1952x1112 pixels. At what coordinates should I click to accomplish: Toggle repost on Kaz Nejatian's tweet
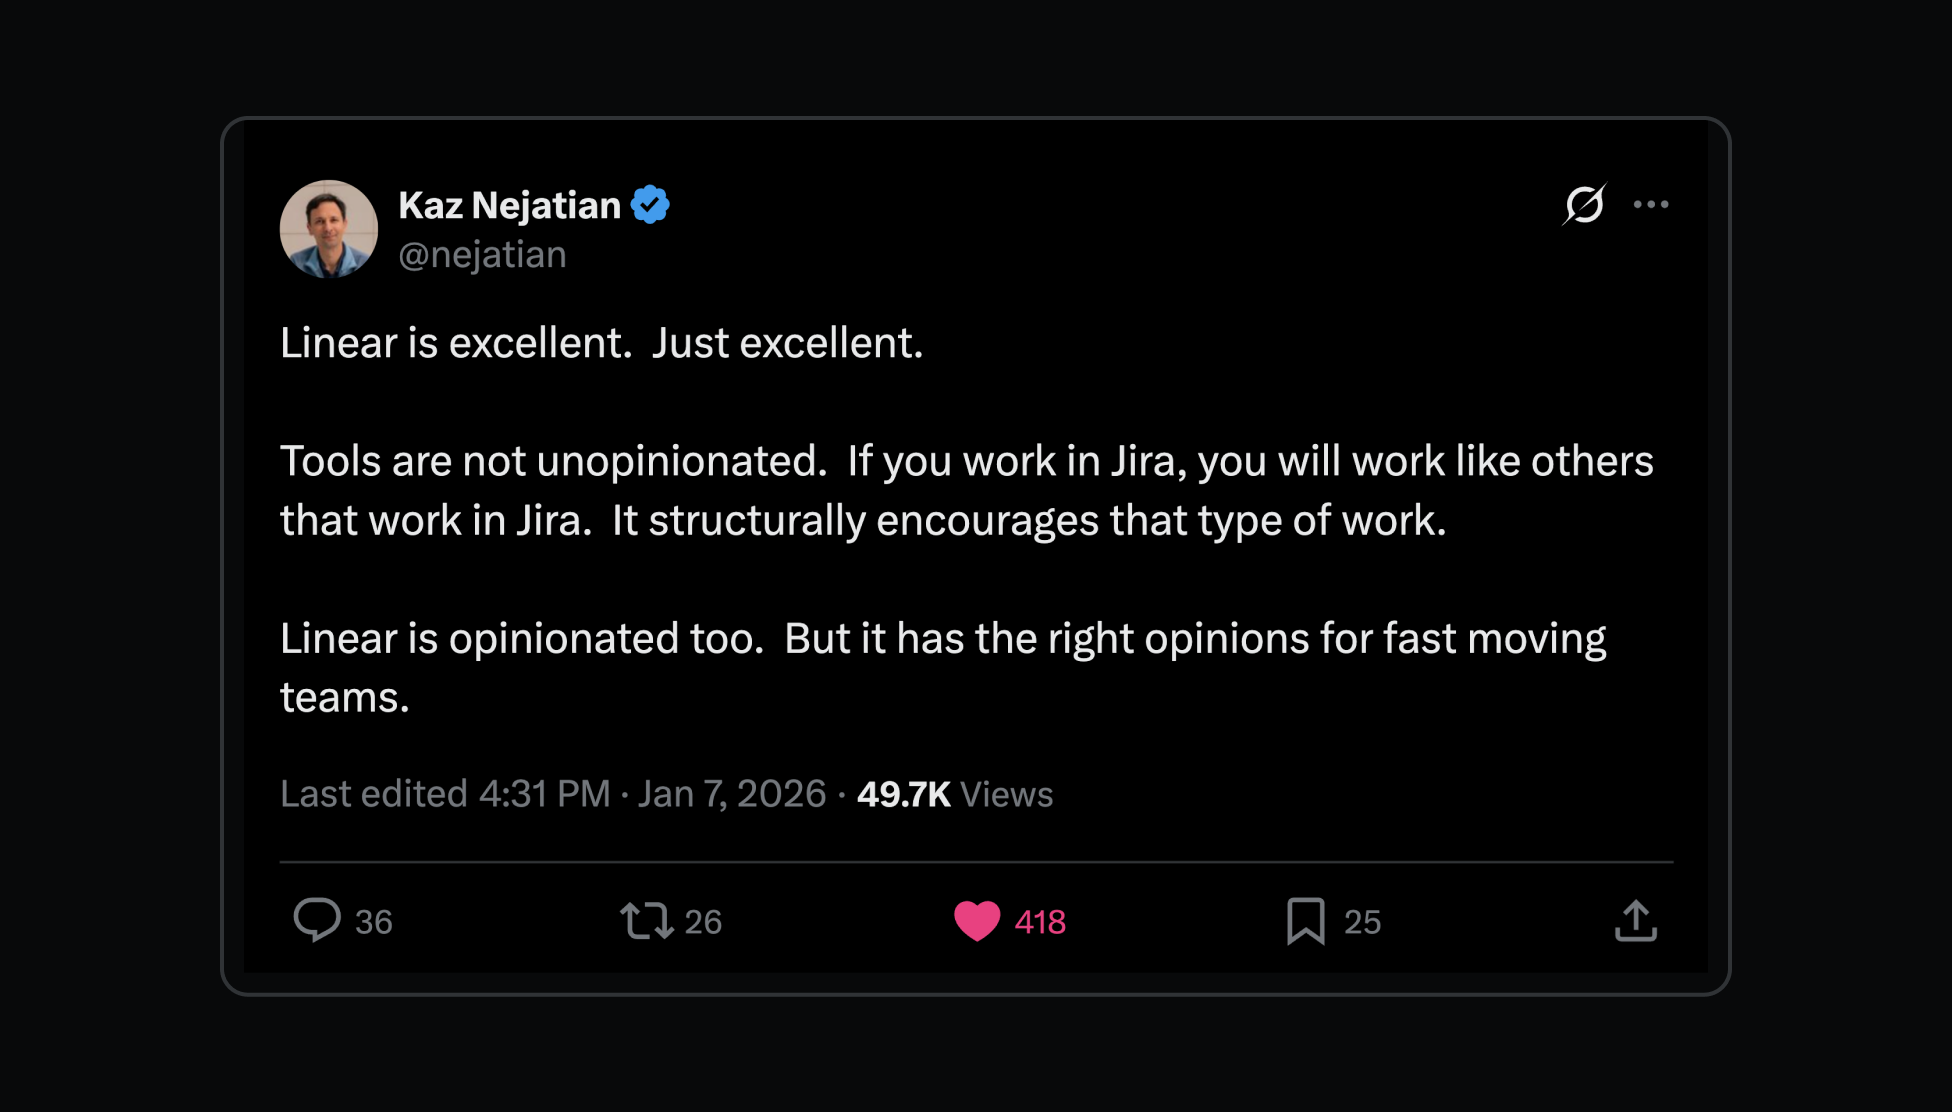[x=648, y=922]
